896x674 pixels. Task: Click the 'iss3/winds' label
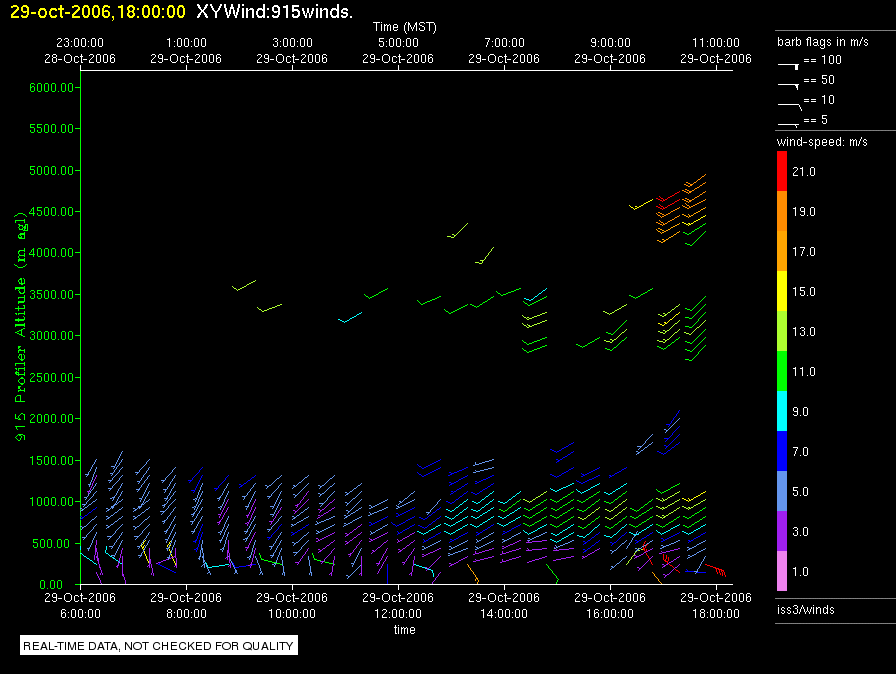coord(806,610)
